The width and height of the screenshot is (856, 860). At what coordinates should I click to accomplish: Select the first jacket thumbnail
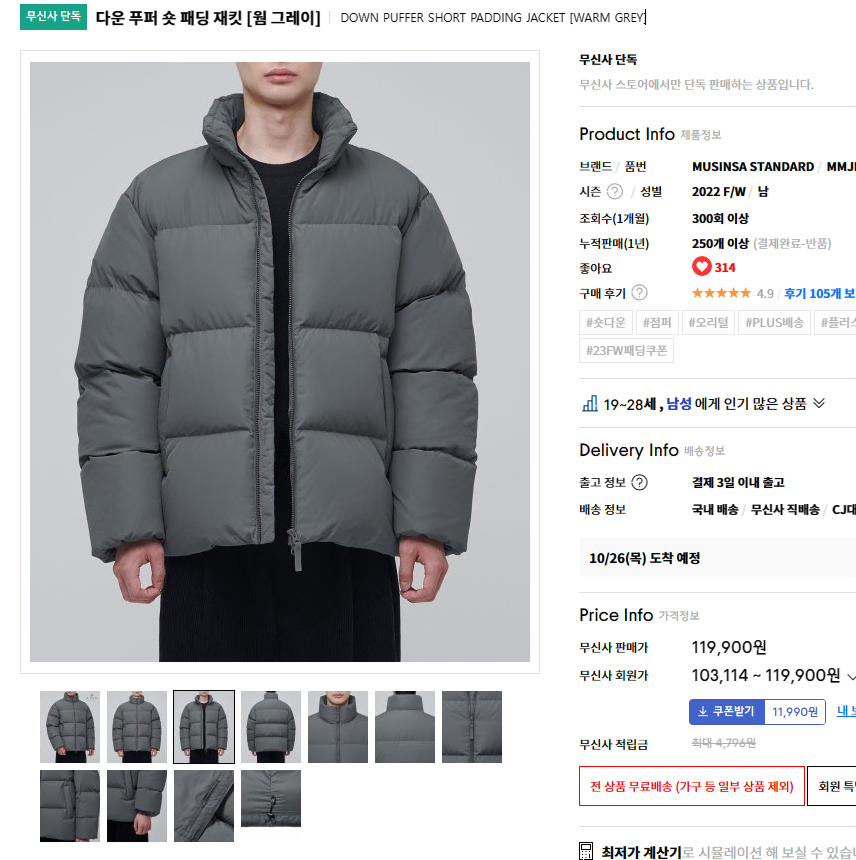tap(70, 727)
